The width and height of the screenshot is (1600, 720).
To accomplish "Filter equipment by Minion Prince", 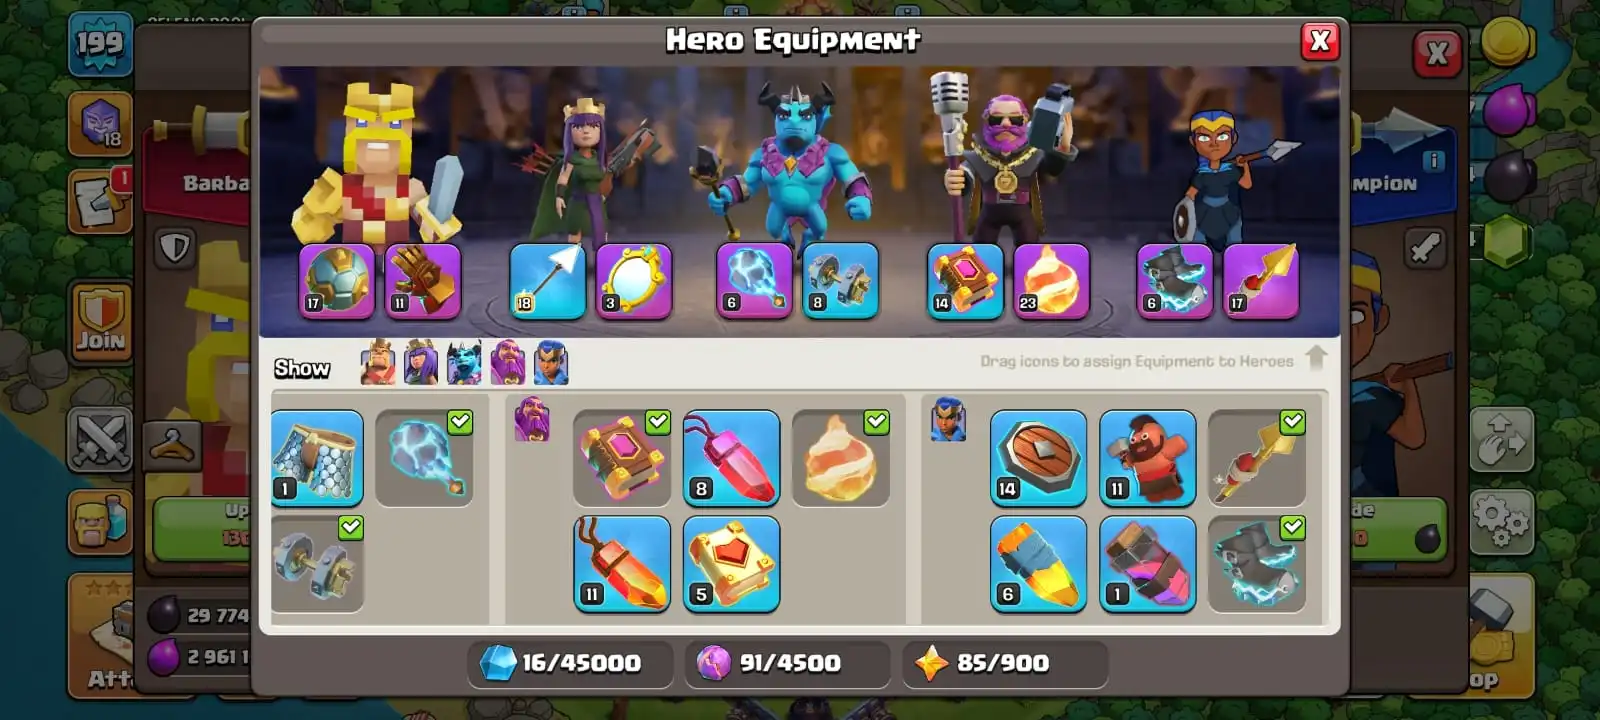I will 464,363.
